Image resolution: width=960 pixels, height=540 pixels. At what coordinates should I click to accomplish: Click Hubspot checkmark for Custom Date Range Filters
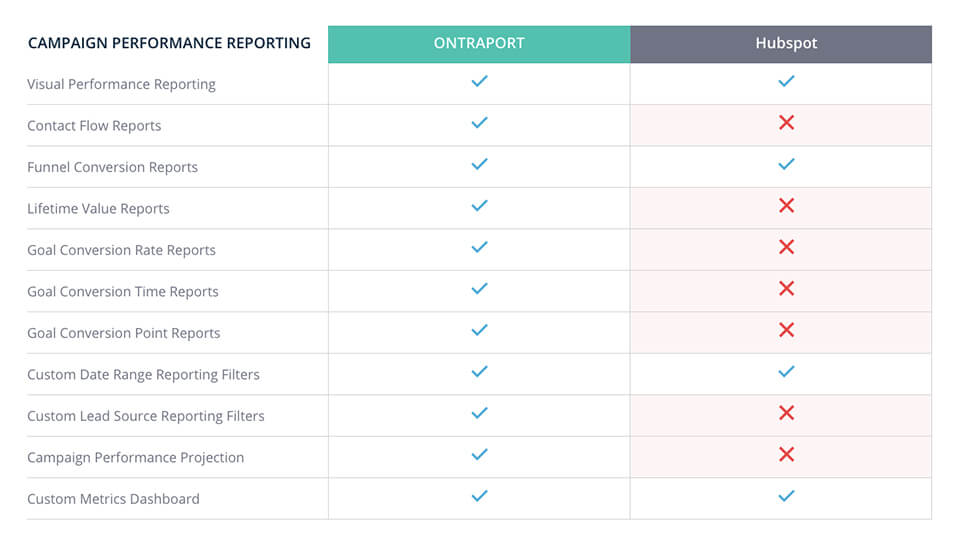coord(786,372)
